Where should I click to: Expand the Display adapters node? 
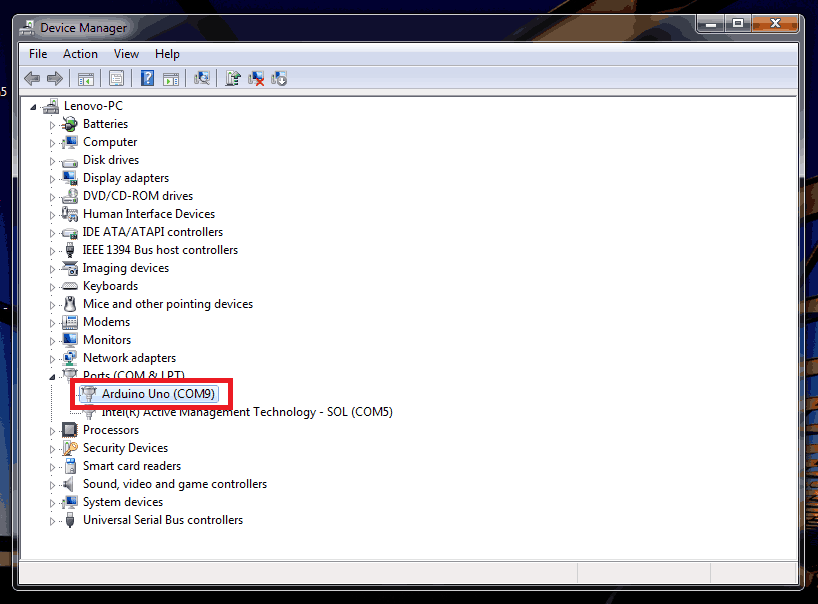coord(53,179)
